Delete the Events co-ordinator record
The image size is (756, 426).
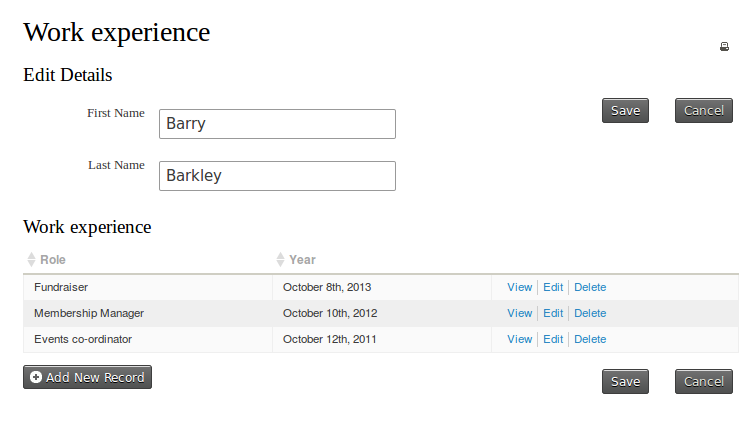[x=590, y=339]
